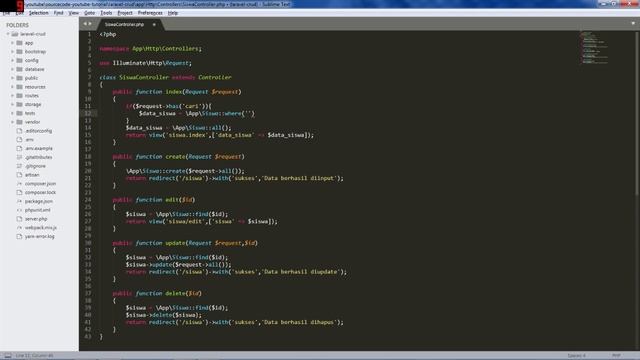Click the server.php file icon

19,219
